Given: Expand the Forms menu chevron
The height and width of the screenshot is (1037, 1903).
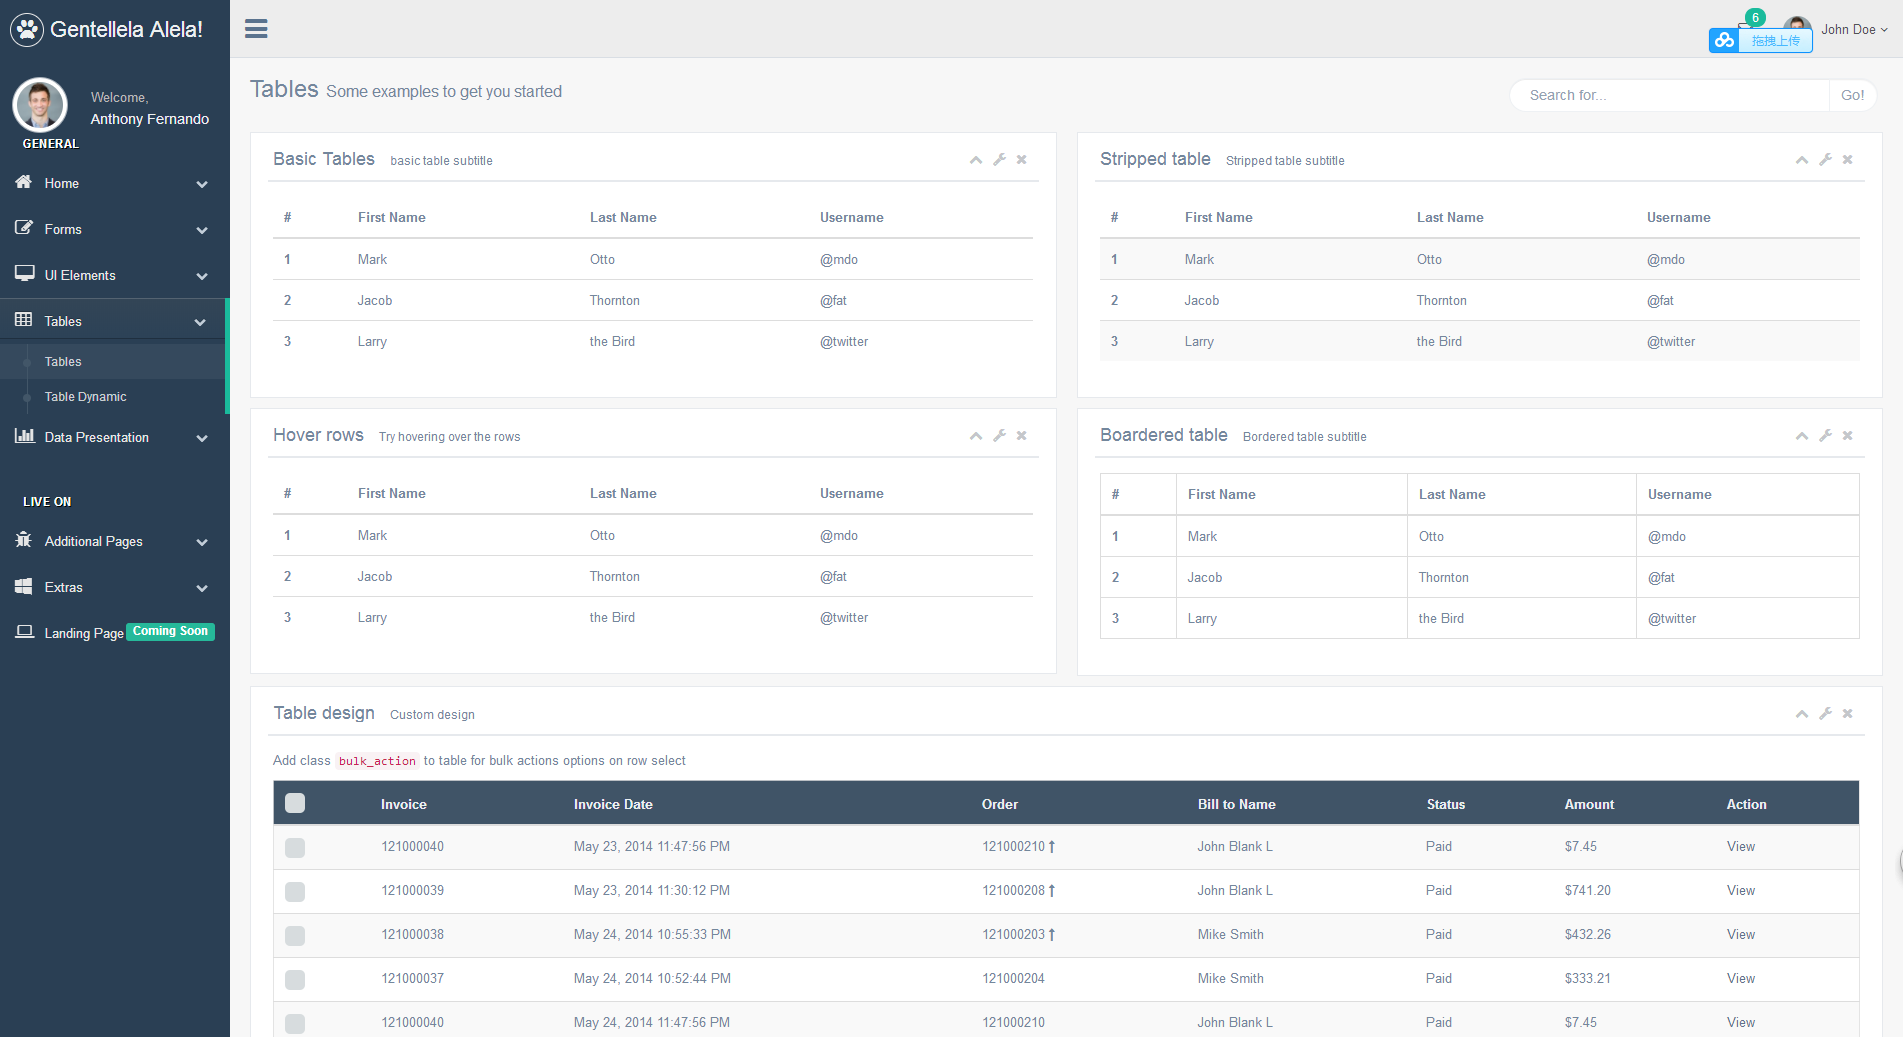Looking at the screenshot, I should click(202, 230).
